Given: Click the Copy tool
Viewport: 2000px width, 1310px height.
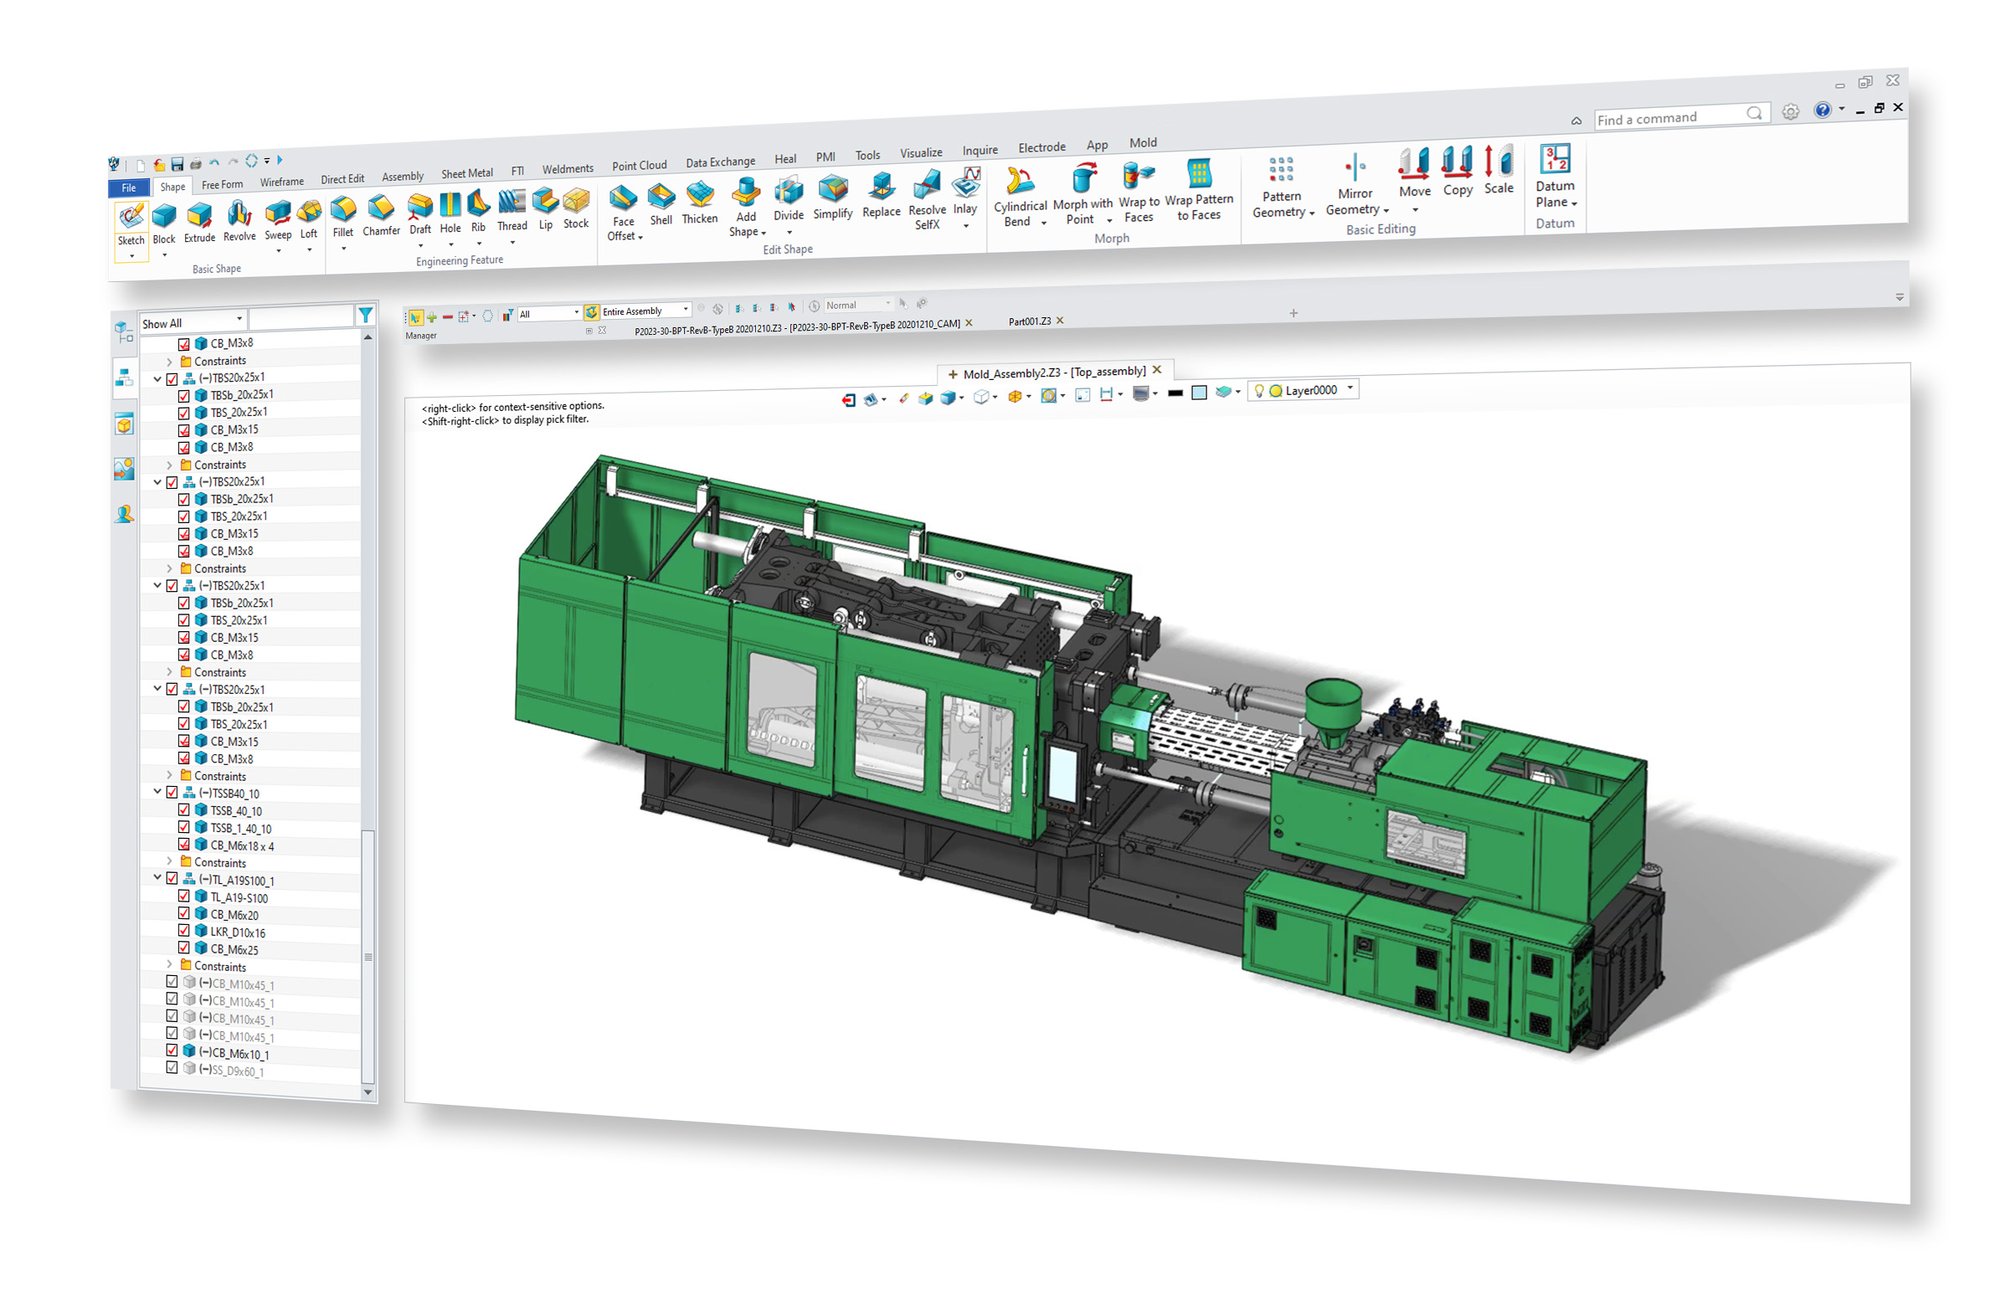Looking at the screenshot, I should (1458, 171).
